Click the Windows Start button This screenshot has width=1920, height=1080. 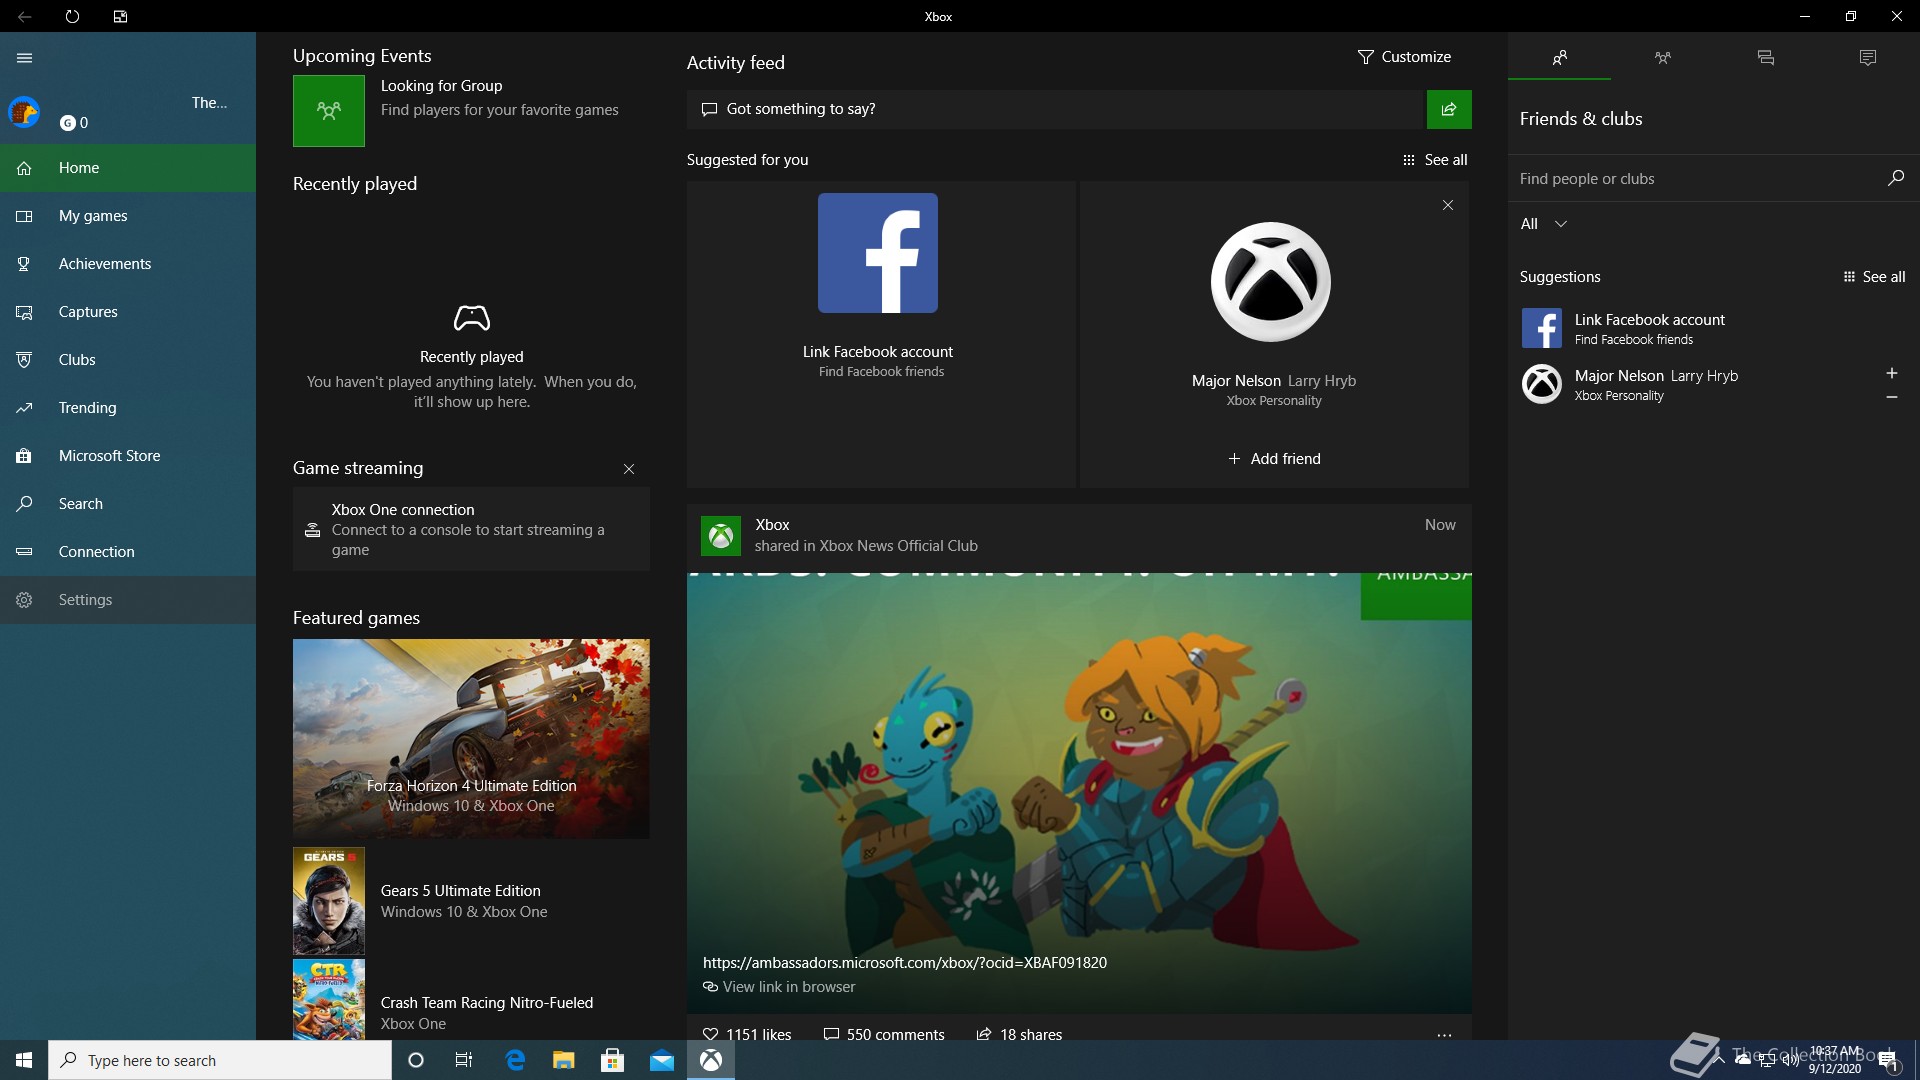tap(24, 1060)
